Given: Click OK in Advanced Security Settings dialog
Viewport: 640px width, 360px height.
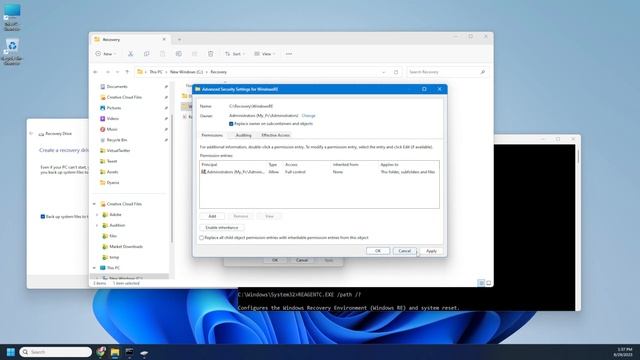Looking at the screenshot, I should pos(378,251).
